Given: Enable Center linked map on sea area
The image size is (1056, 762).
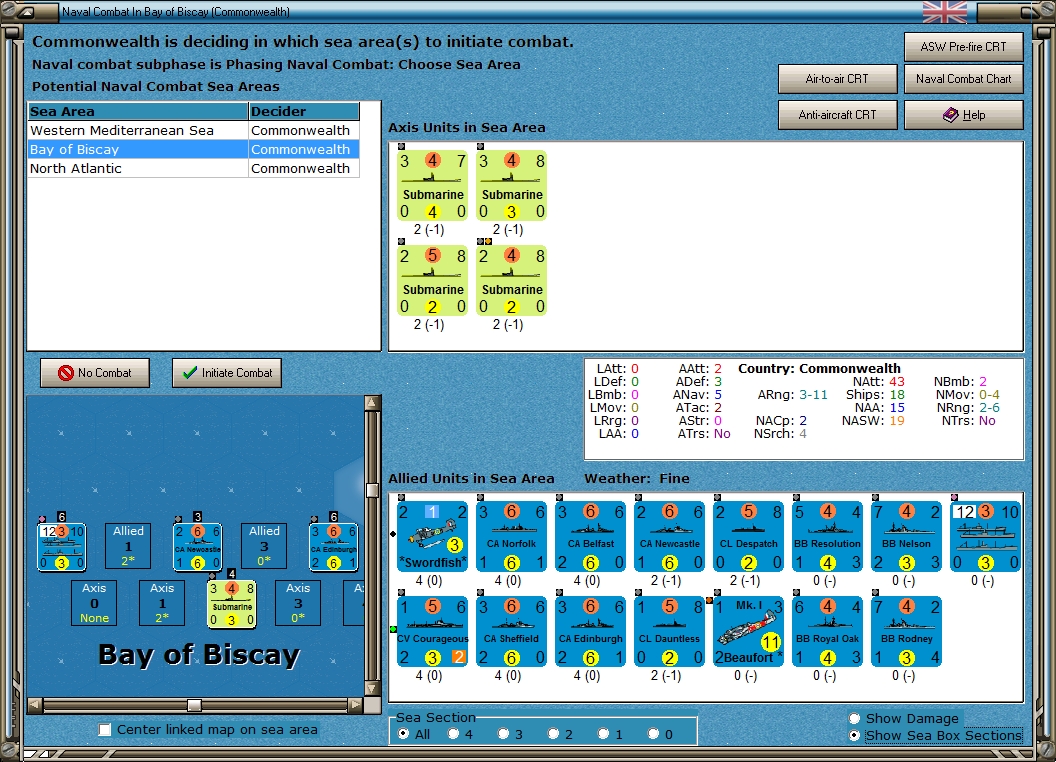Looking at the screenshot, I should pyautogui.click(x=104, y=730).
